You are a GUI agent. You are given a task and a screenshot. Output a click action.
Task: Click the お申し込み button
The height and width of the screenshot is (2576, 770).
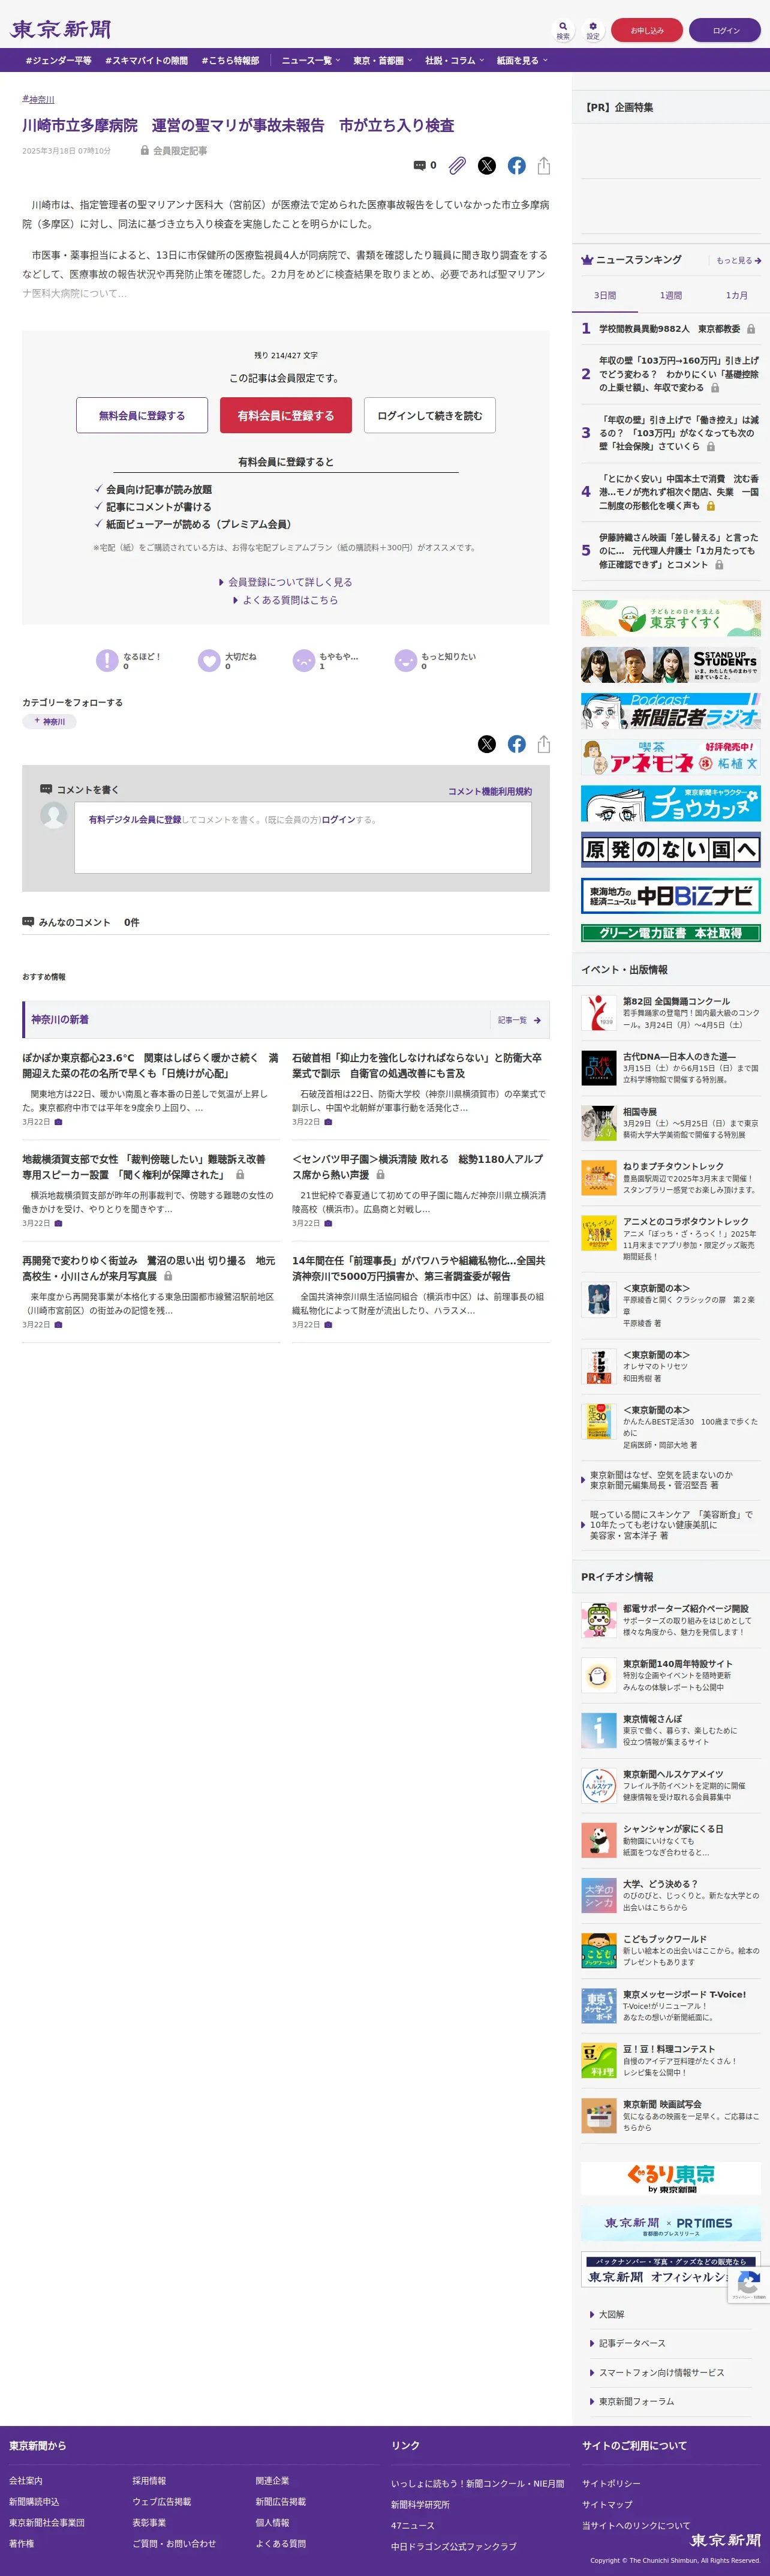(647, 30)
